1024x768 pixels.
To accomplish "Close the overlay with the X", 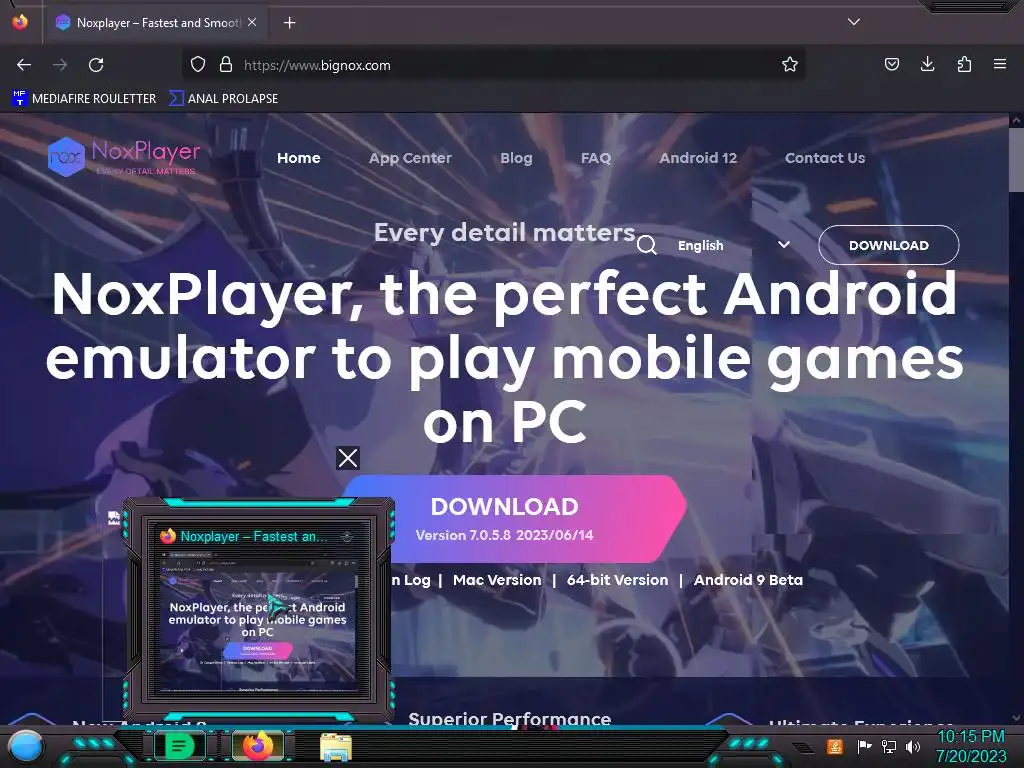I will pos(347,458).
